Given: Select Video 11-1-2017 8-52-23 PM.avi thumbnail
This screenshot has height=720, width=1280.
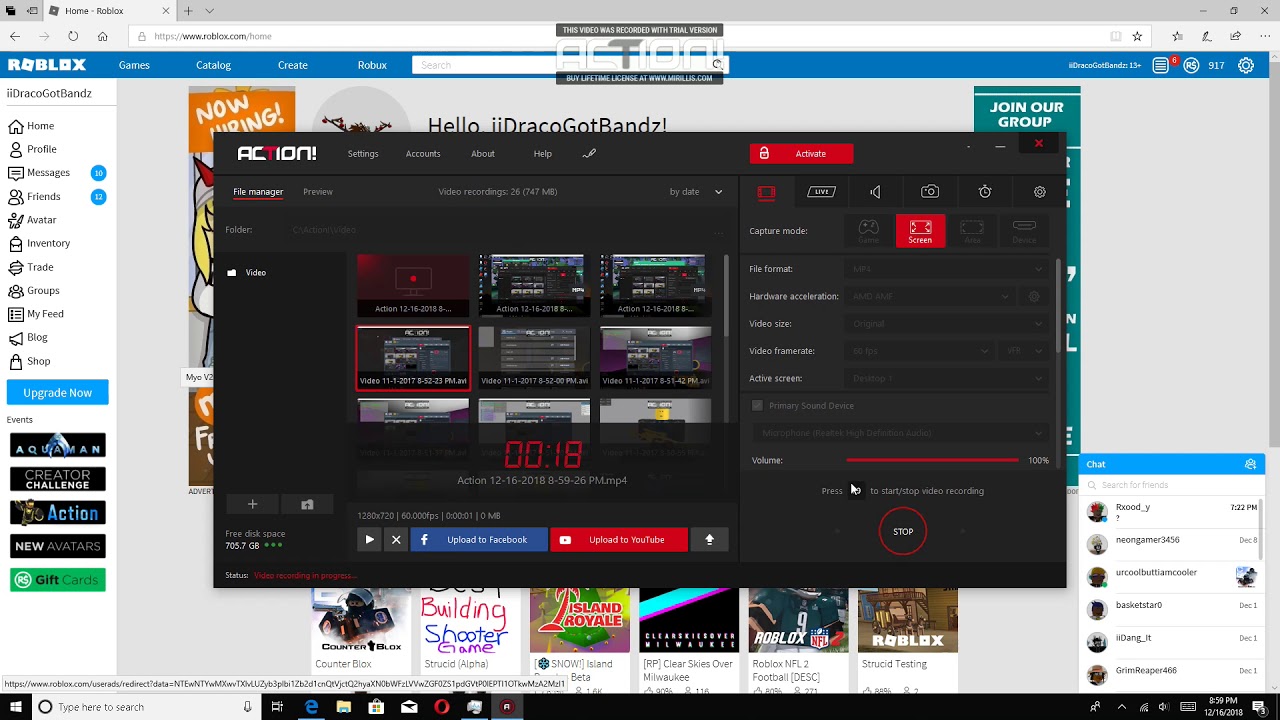Looking at the screenshot, I should (413, 358).
